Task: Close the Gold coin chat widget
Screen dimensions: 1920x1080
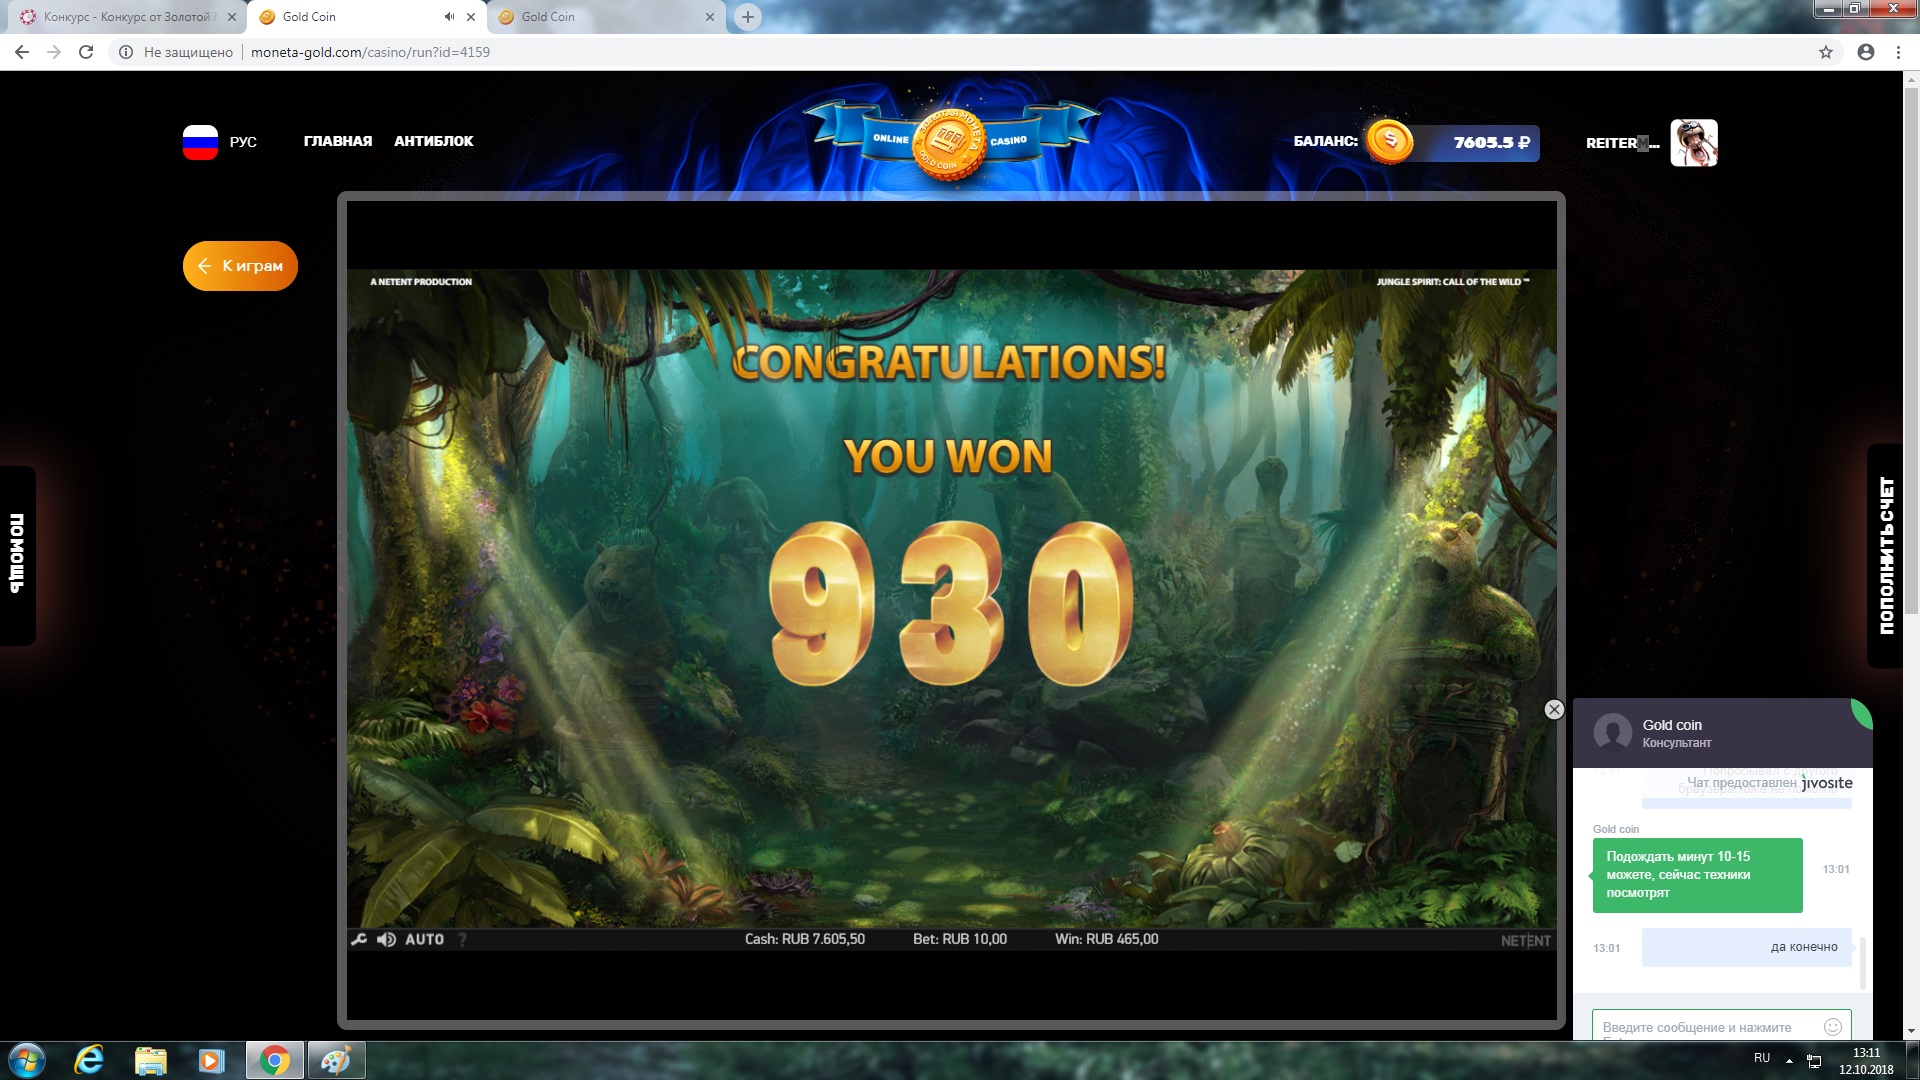Action: (1554, 709)
